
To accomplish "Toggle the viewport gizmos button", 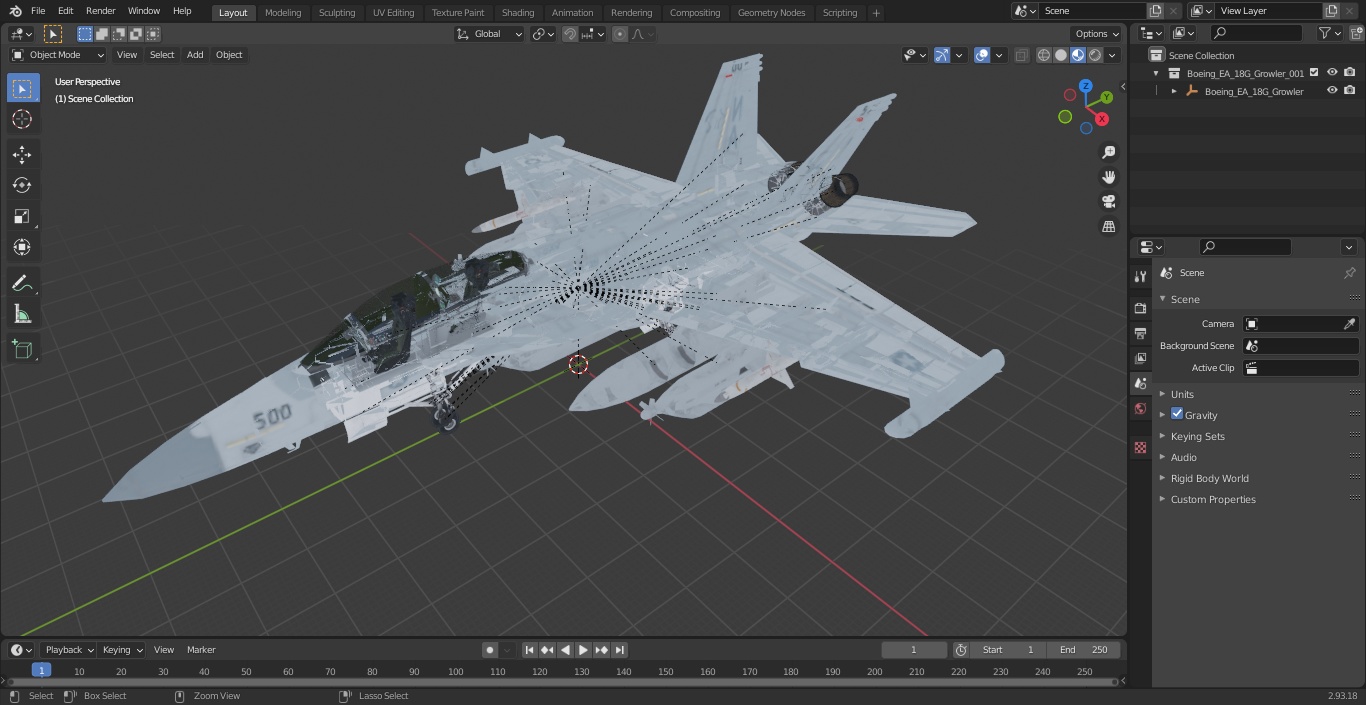I will 942,55.
